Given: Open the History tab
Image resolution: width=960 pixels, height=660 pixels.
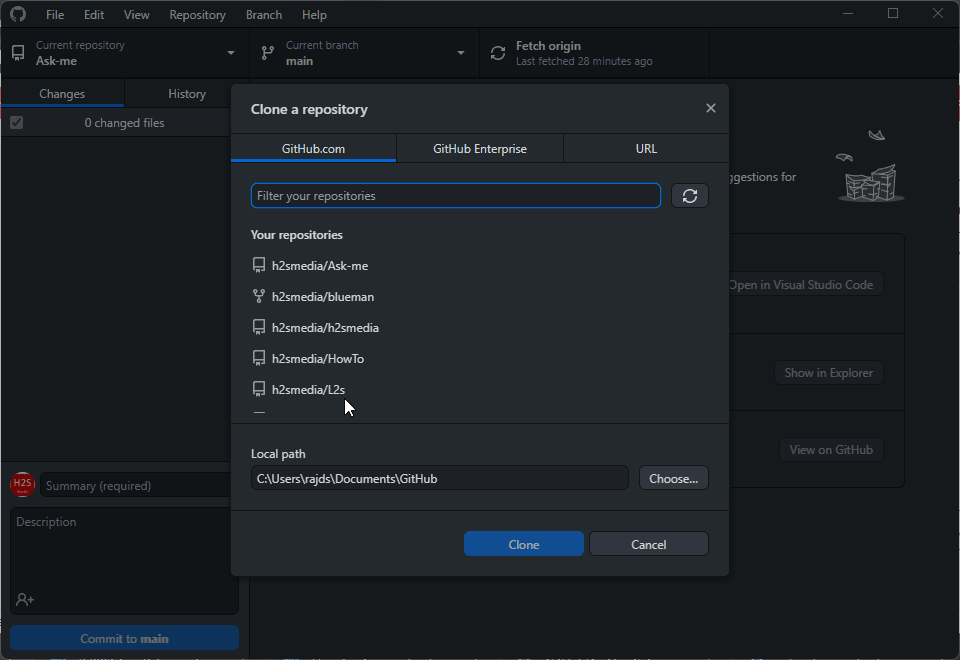Looking at the screenshot, I should 186,93.
